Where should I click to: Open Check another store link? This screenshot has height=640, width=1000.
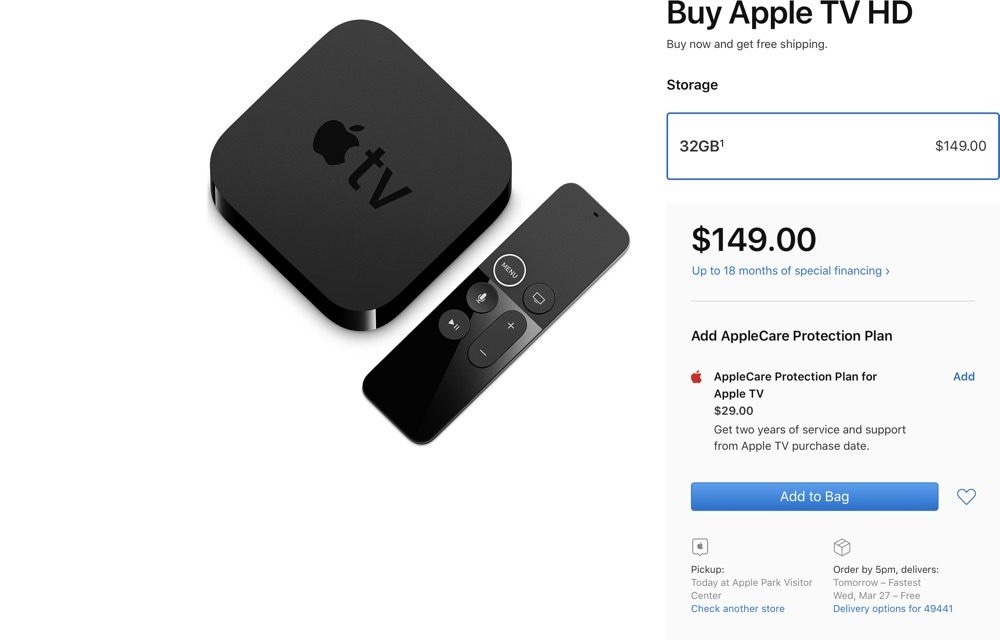[x=738, y=609]
